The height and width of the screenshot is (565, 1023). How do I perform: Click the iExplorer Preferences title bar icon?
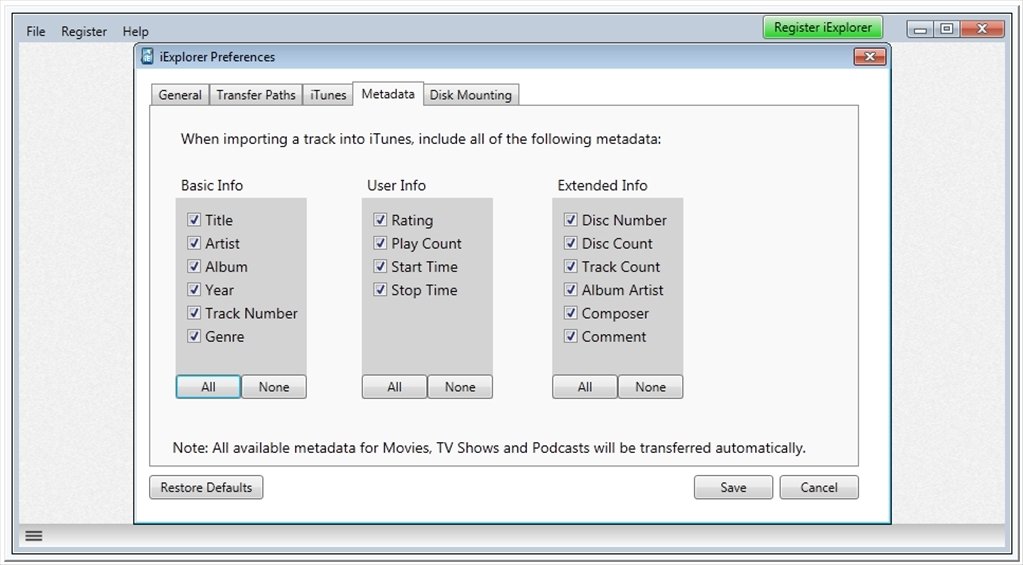tap(147, 57)
